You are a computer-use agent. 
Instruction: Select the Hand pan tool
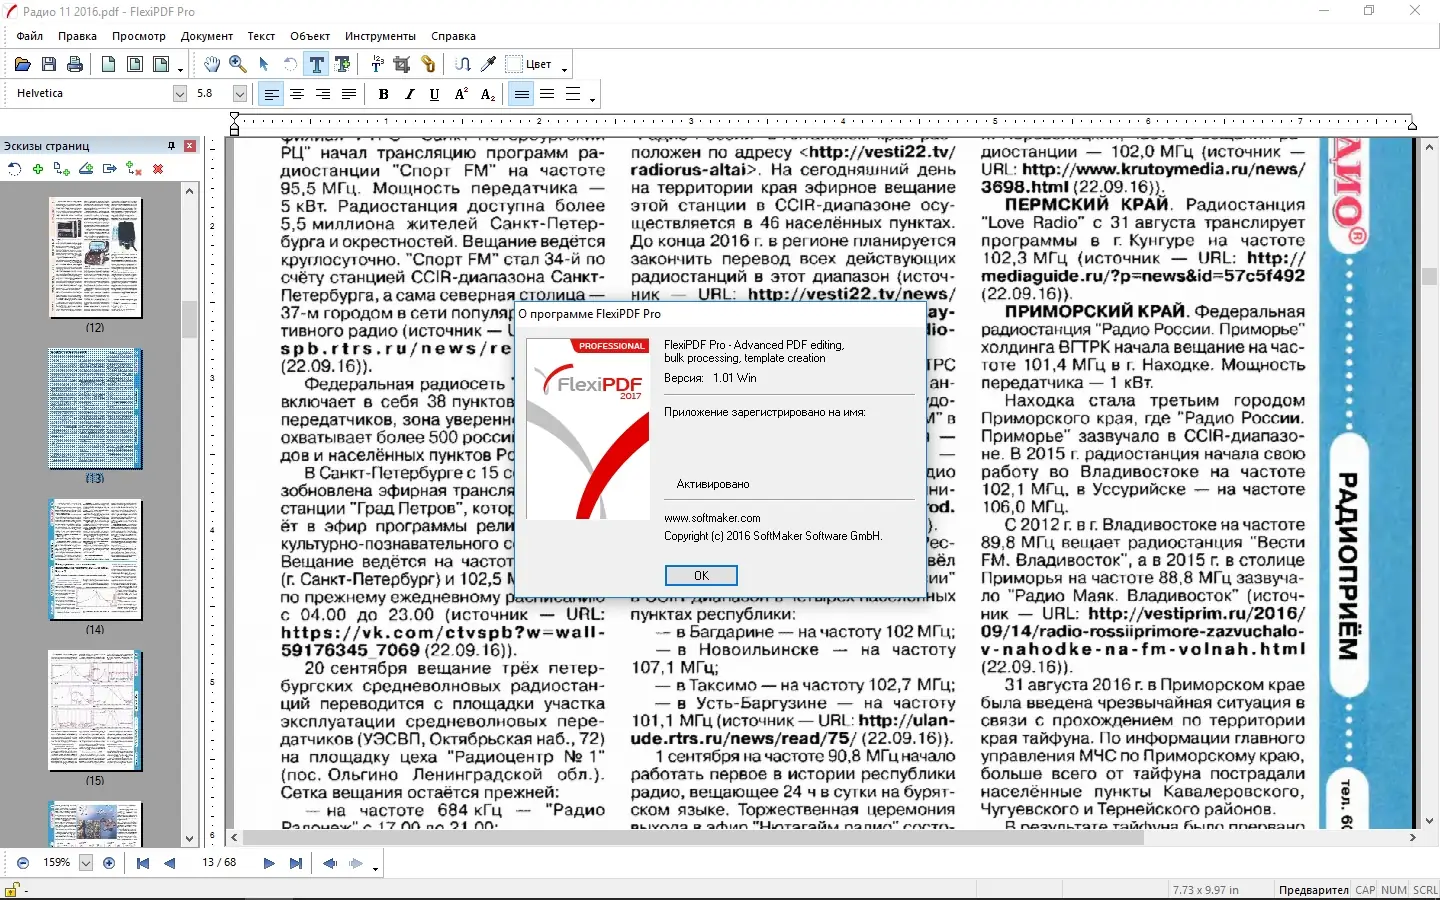click(x=212, y=64)
